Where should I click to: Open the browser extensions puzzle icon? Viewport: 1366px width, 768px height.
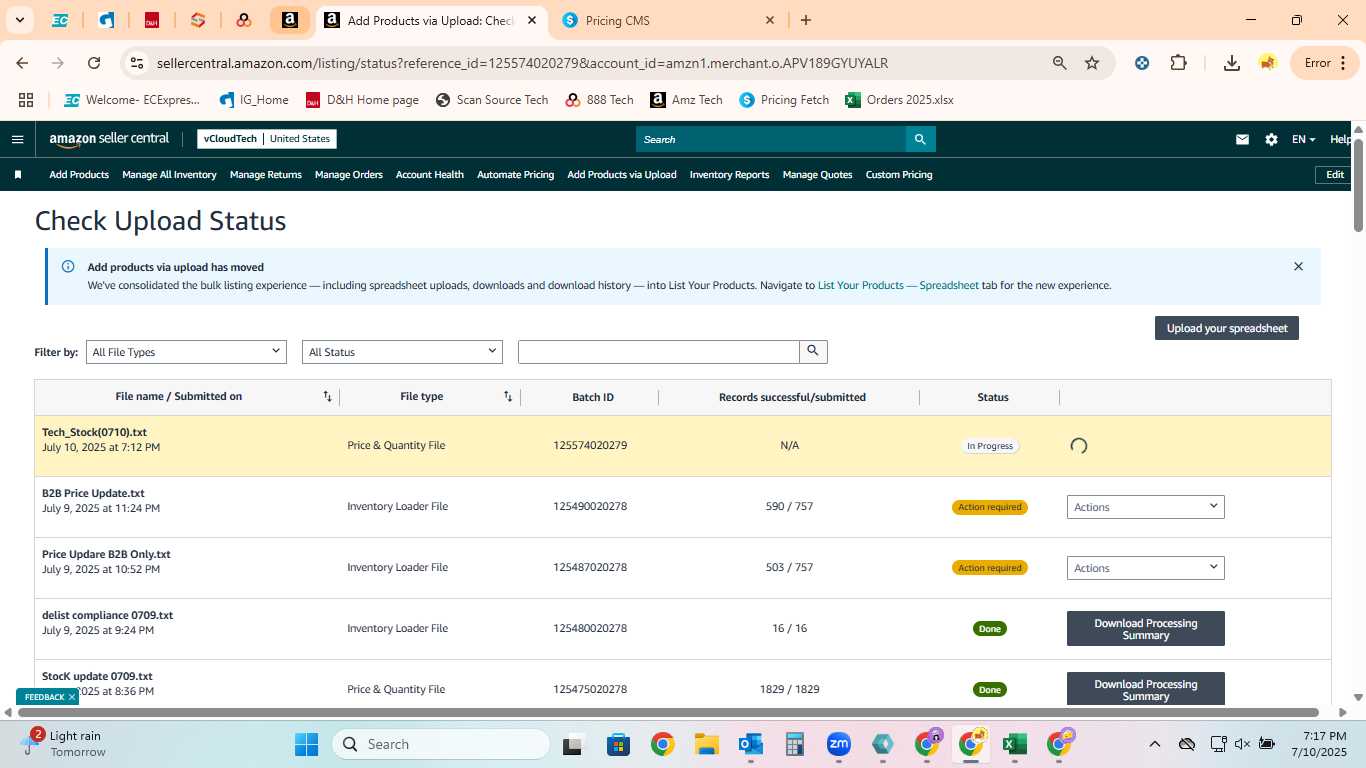[1179, 63]
